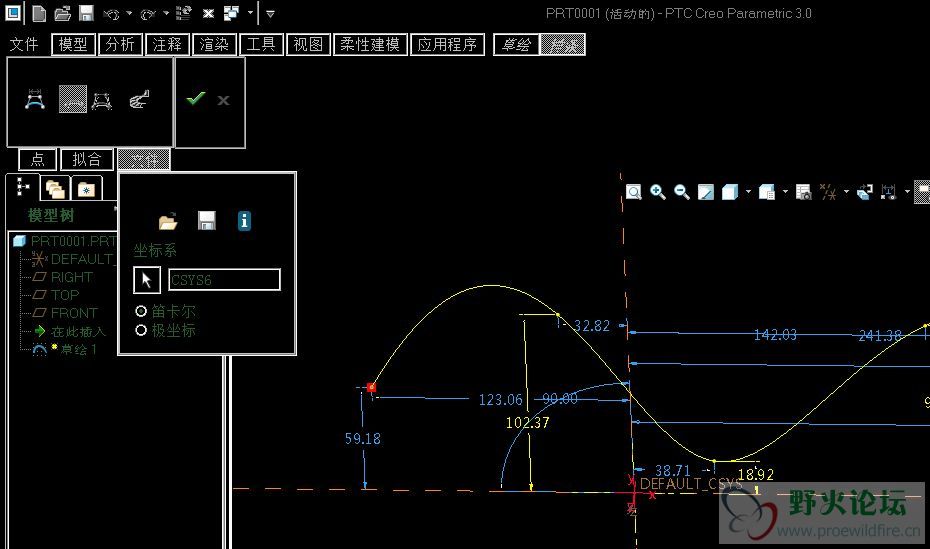Image resolution: width=930 pixels, height=549 pixels.
Task: Open a file from quick access toolbar
Action: [62, 13]
